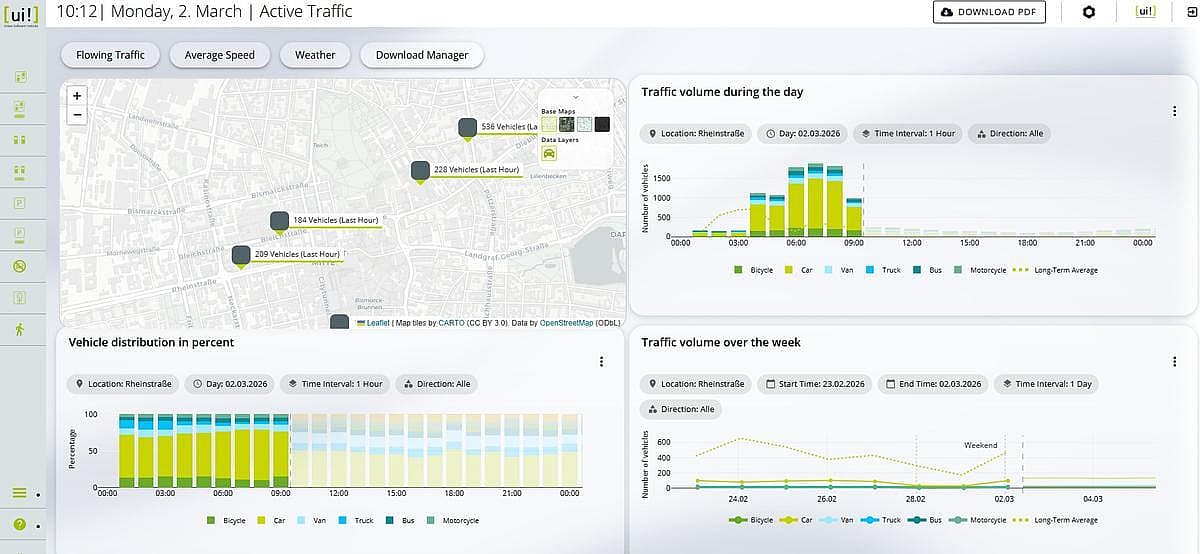Click the no-parking sign sidebar icon

(x=19, y=266)
